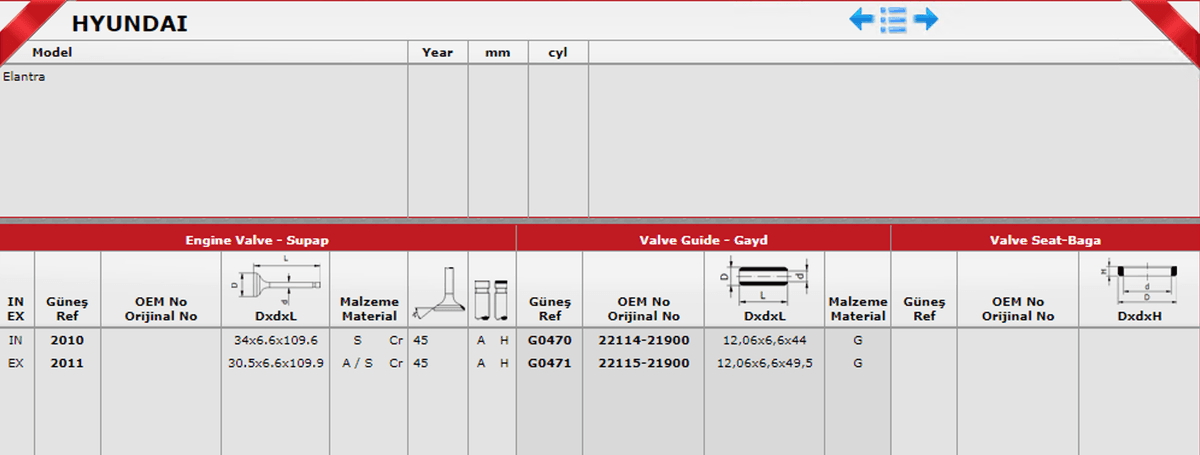Click seat angle 45 in IN row
Screen dimensions: 1200x455
(x=420, y=340)
